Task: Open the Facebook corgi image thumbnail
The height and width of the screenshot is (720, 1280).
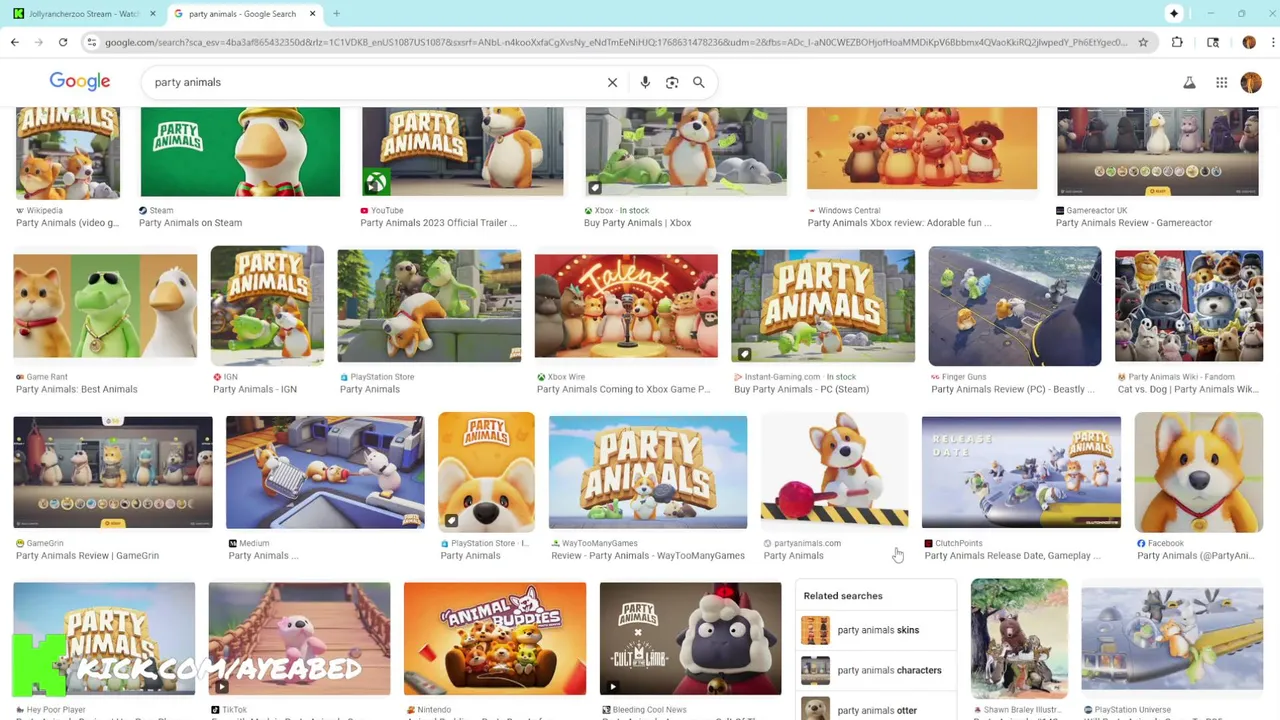Action: click(1199, 472)
